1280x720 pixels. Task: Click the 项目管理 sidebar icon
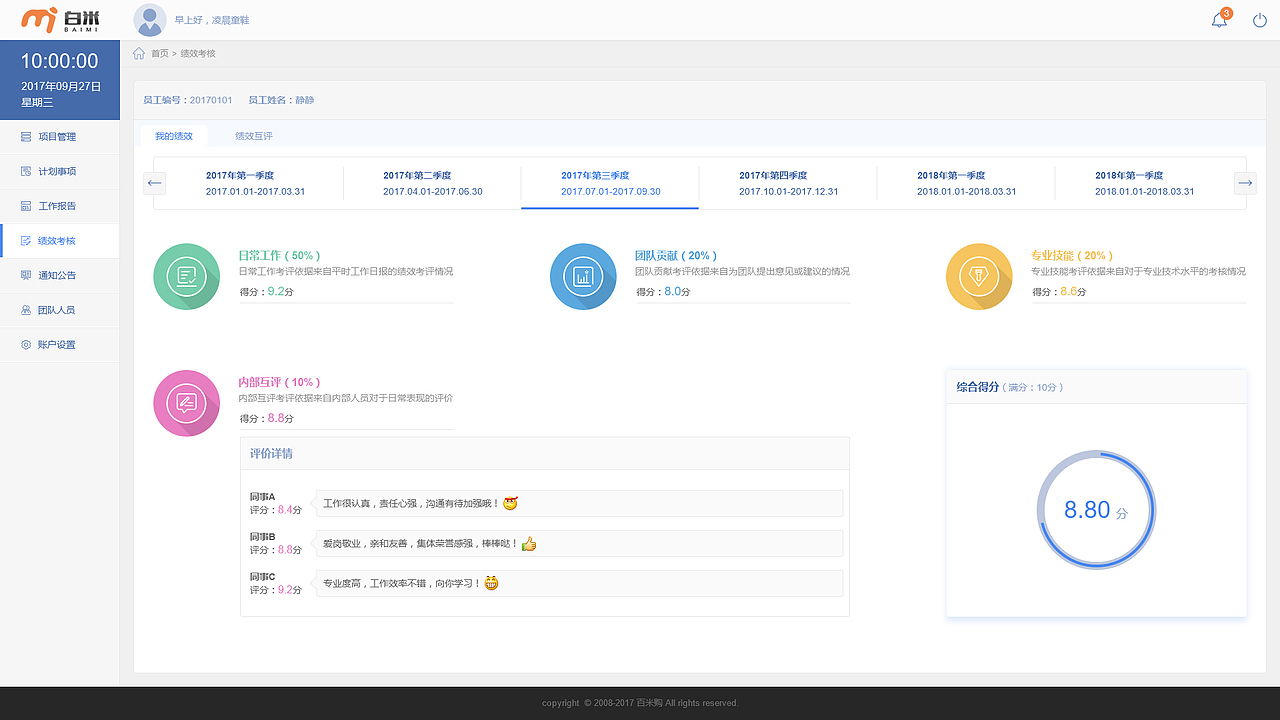pos(26,137)
